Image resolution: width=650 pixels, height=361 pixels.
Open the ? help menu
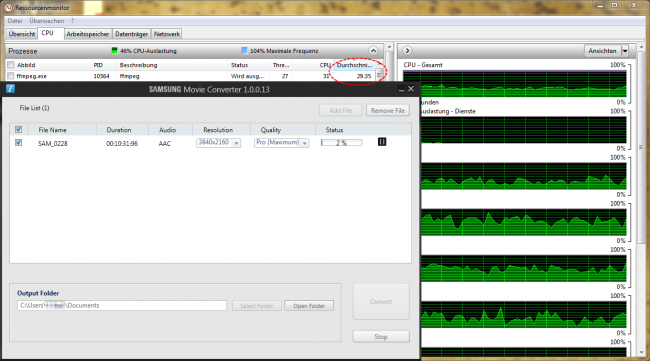[x=73, y=21]
